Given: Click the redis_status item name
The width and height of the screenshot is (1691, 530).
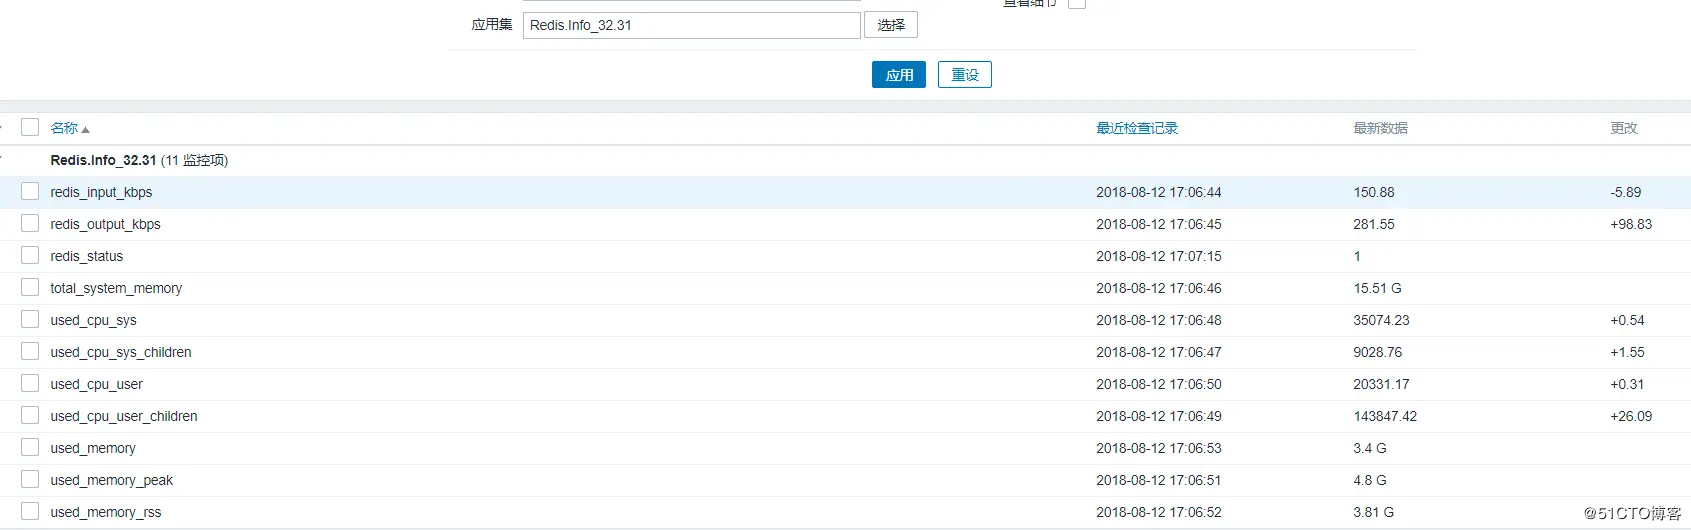Looking at the screenshot, I should point(87,256).
